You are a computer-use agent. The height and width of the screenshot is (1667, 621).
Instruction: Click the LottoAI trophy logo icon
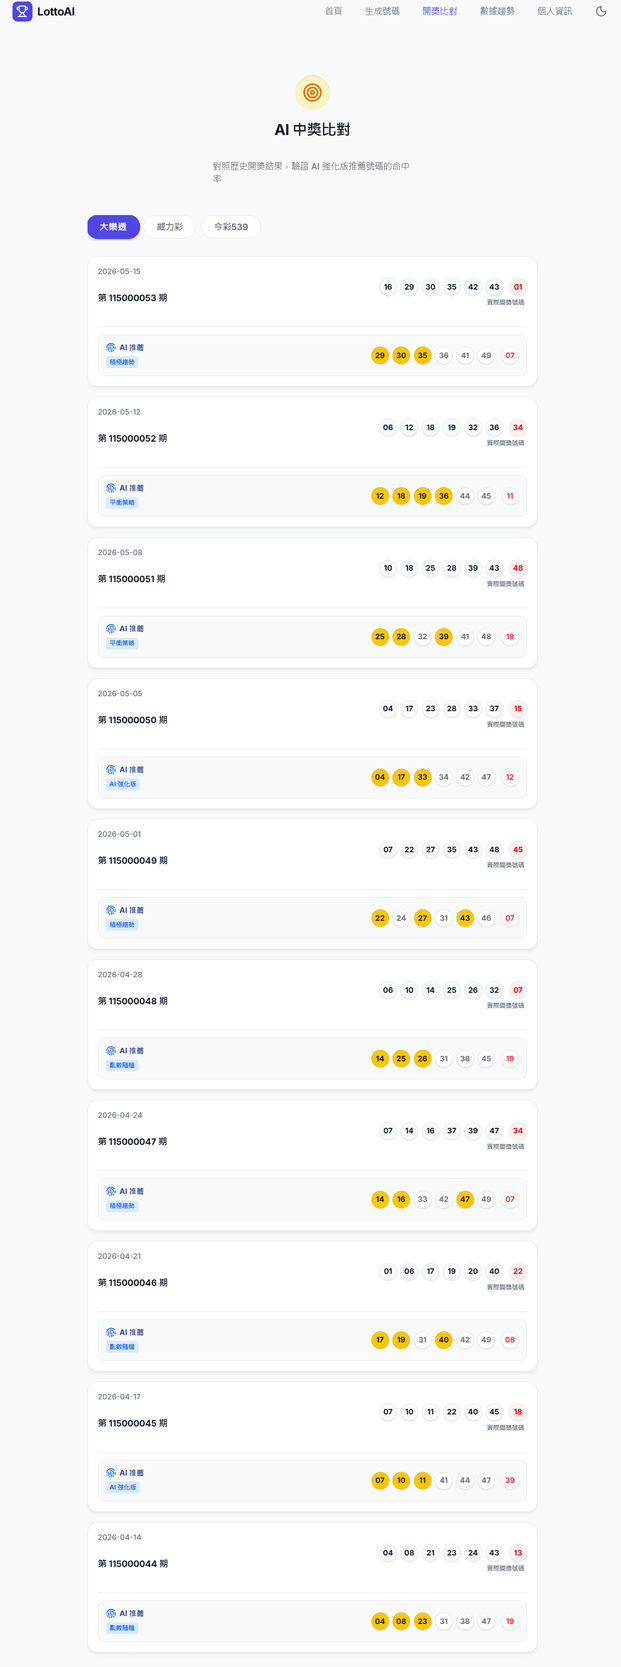pos(22,11)
